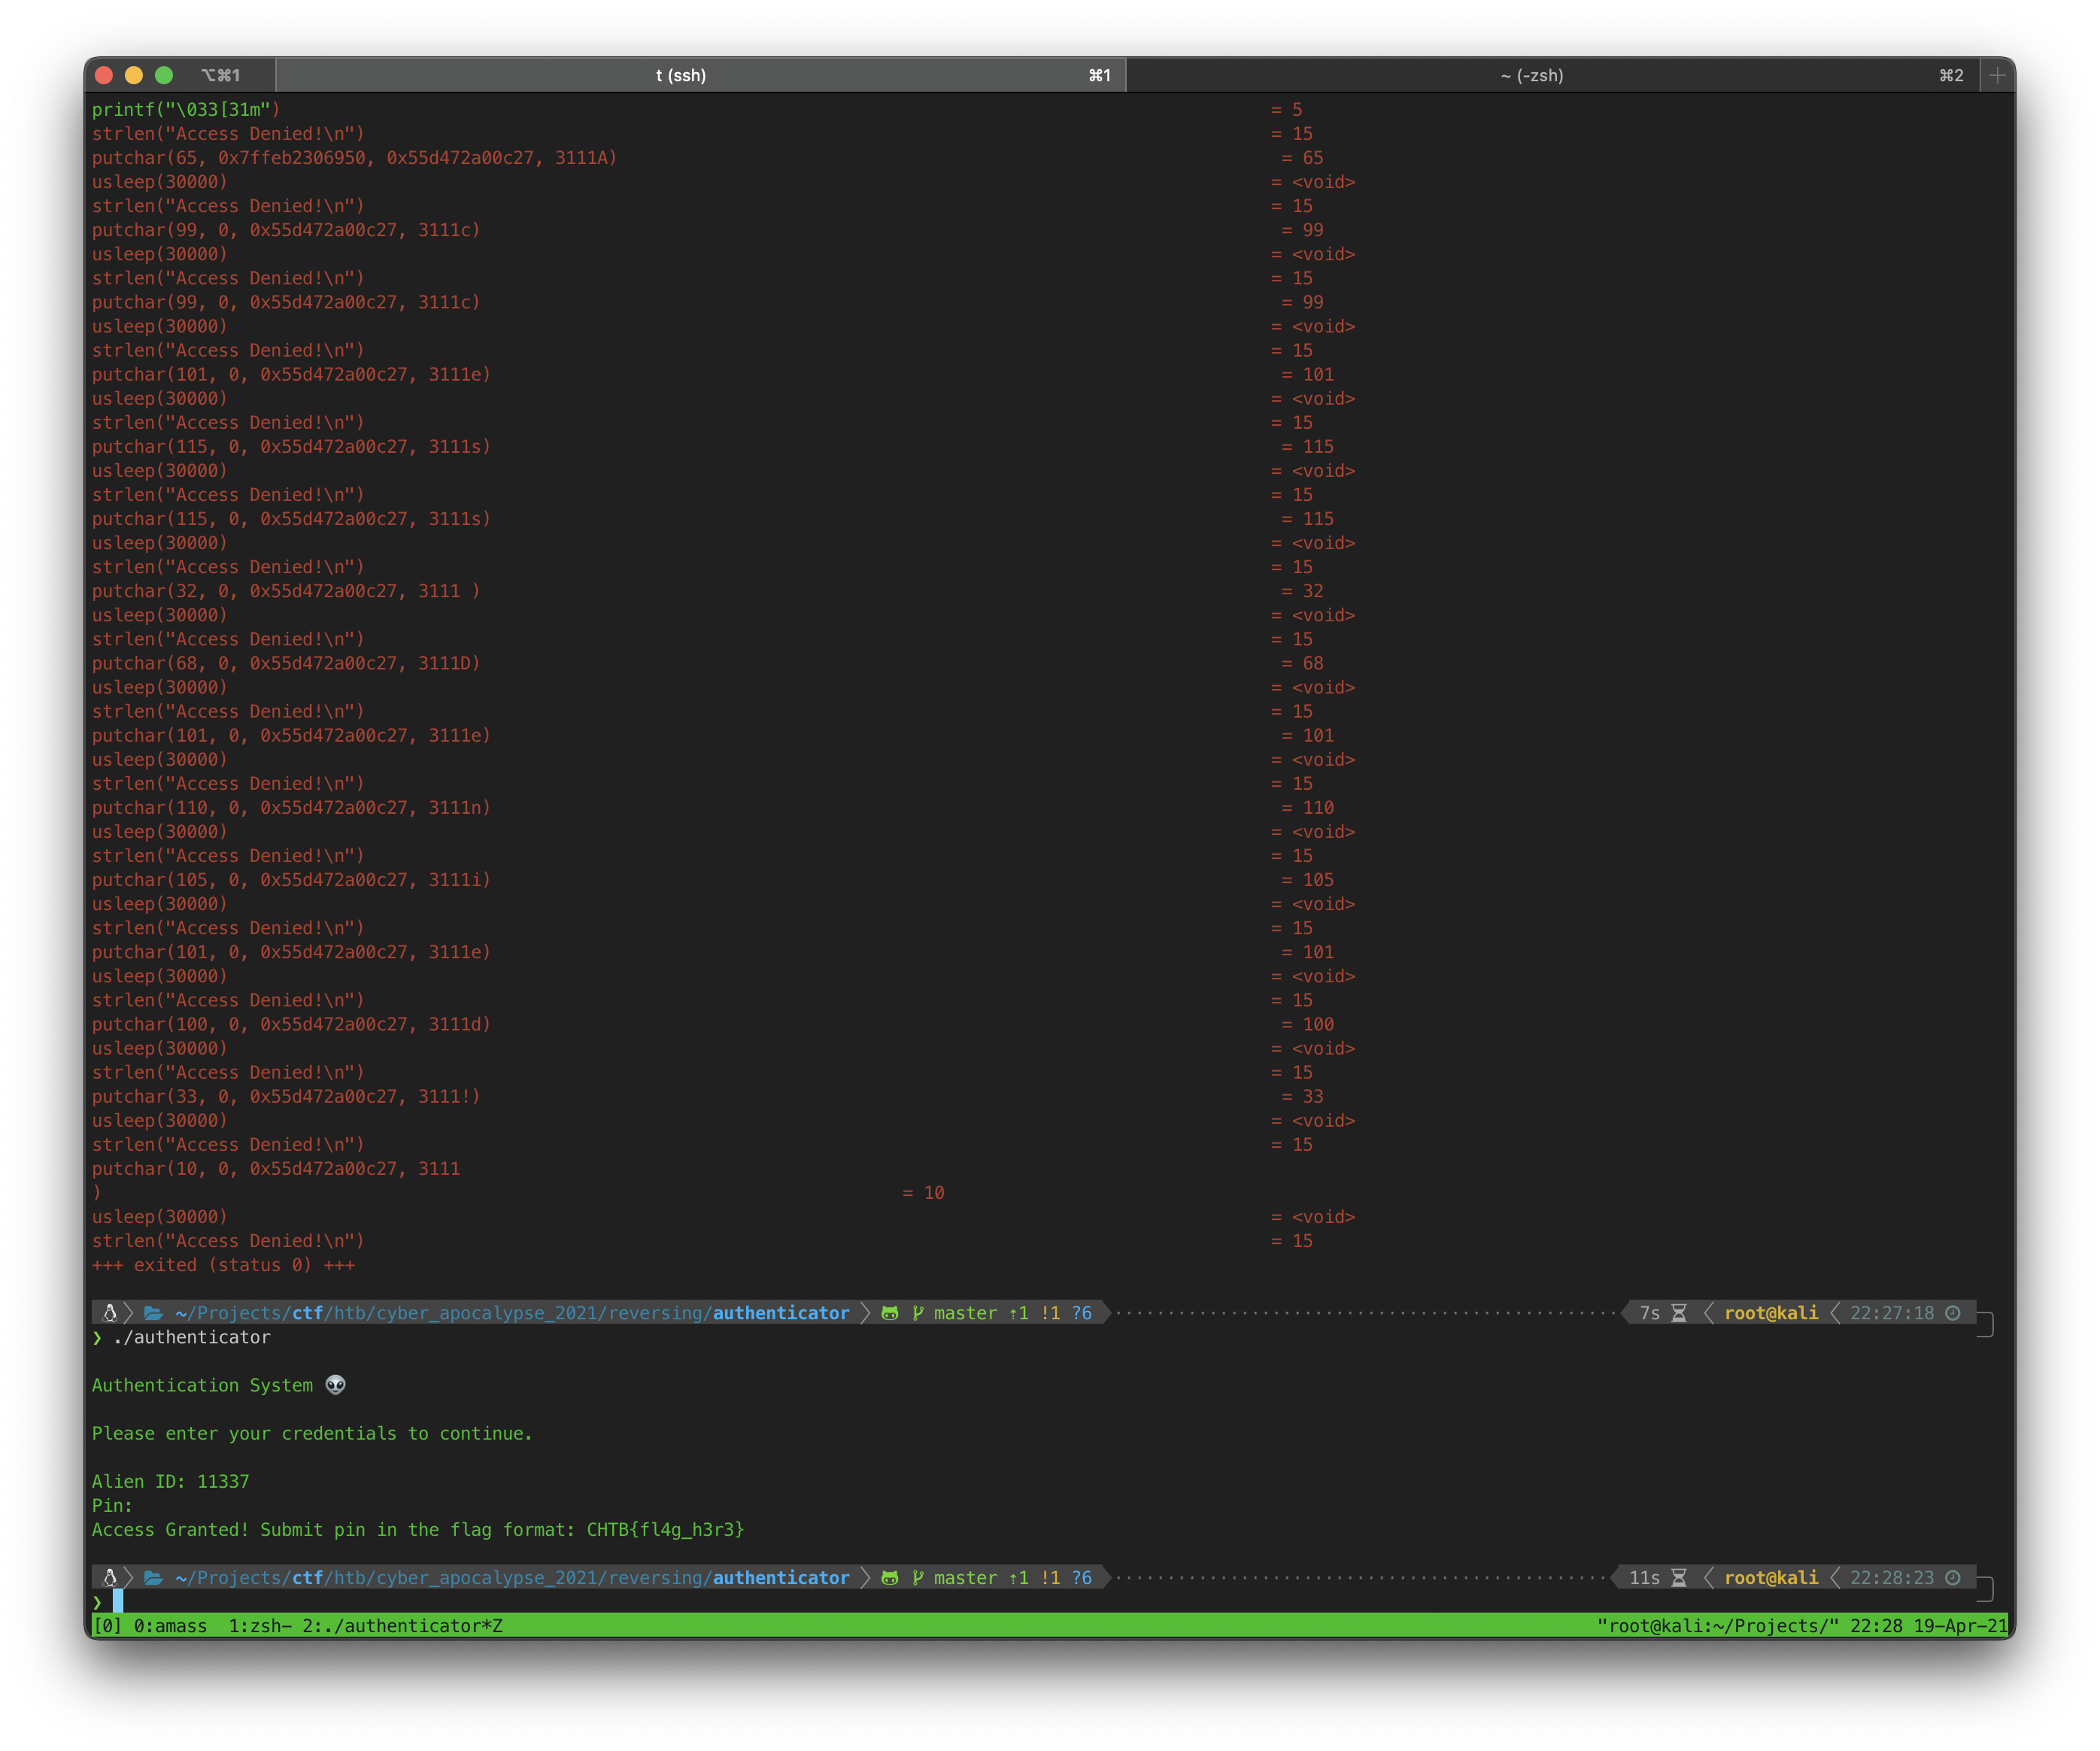Click the putchar(110, 0, ...) line
2100x1751 pixels.
coord(291,807)
